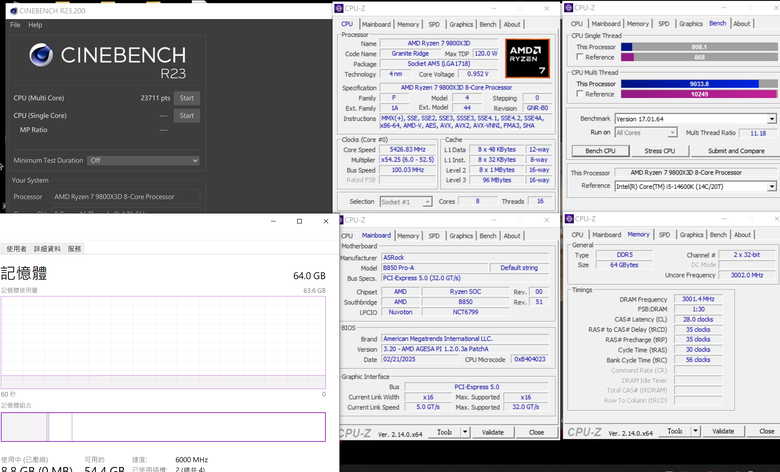780x472 pixels.
Task: Select Memory tab in the CPU-Z Bench window
Action: (x=638, y=24)
